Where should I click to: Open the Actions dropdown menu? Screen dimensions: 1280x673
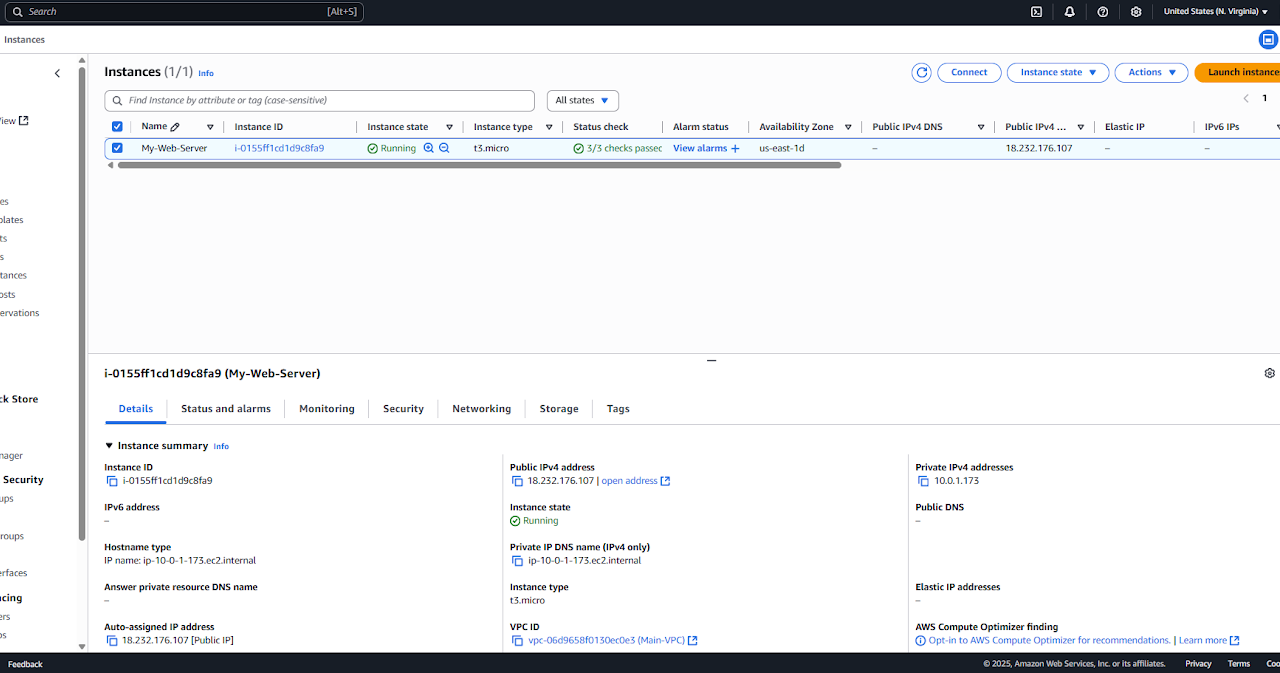[1151, 72]
